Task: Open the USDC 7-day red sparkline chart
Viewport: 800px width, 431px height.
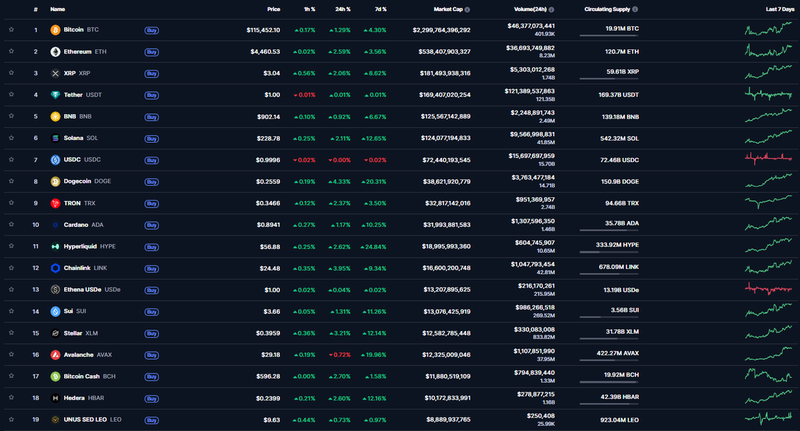Action: (x=768, y=159)
